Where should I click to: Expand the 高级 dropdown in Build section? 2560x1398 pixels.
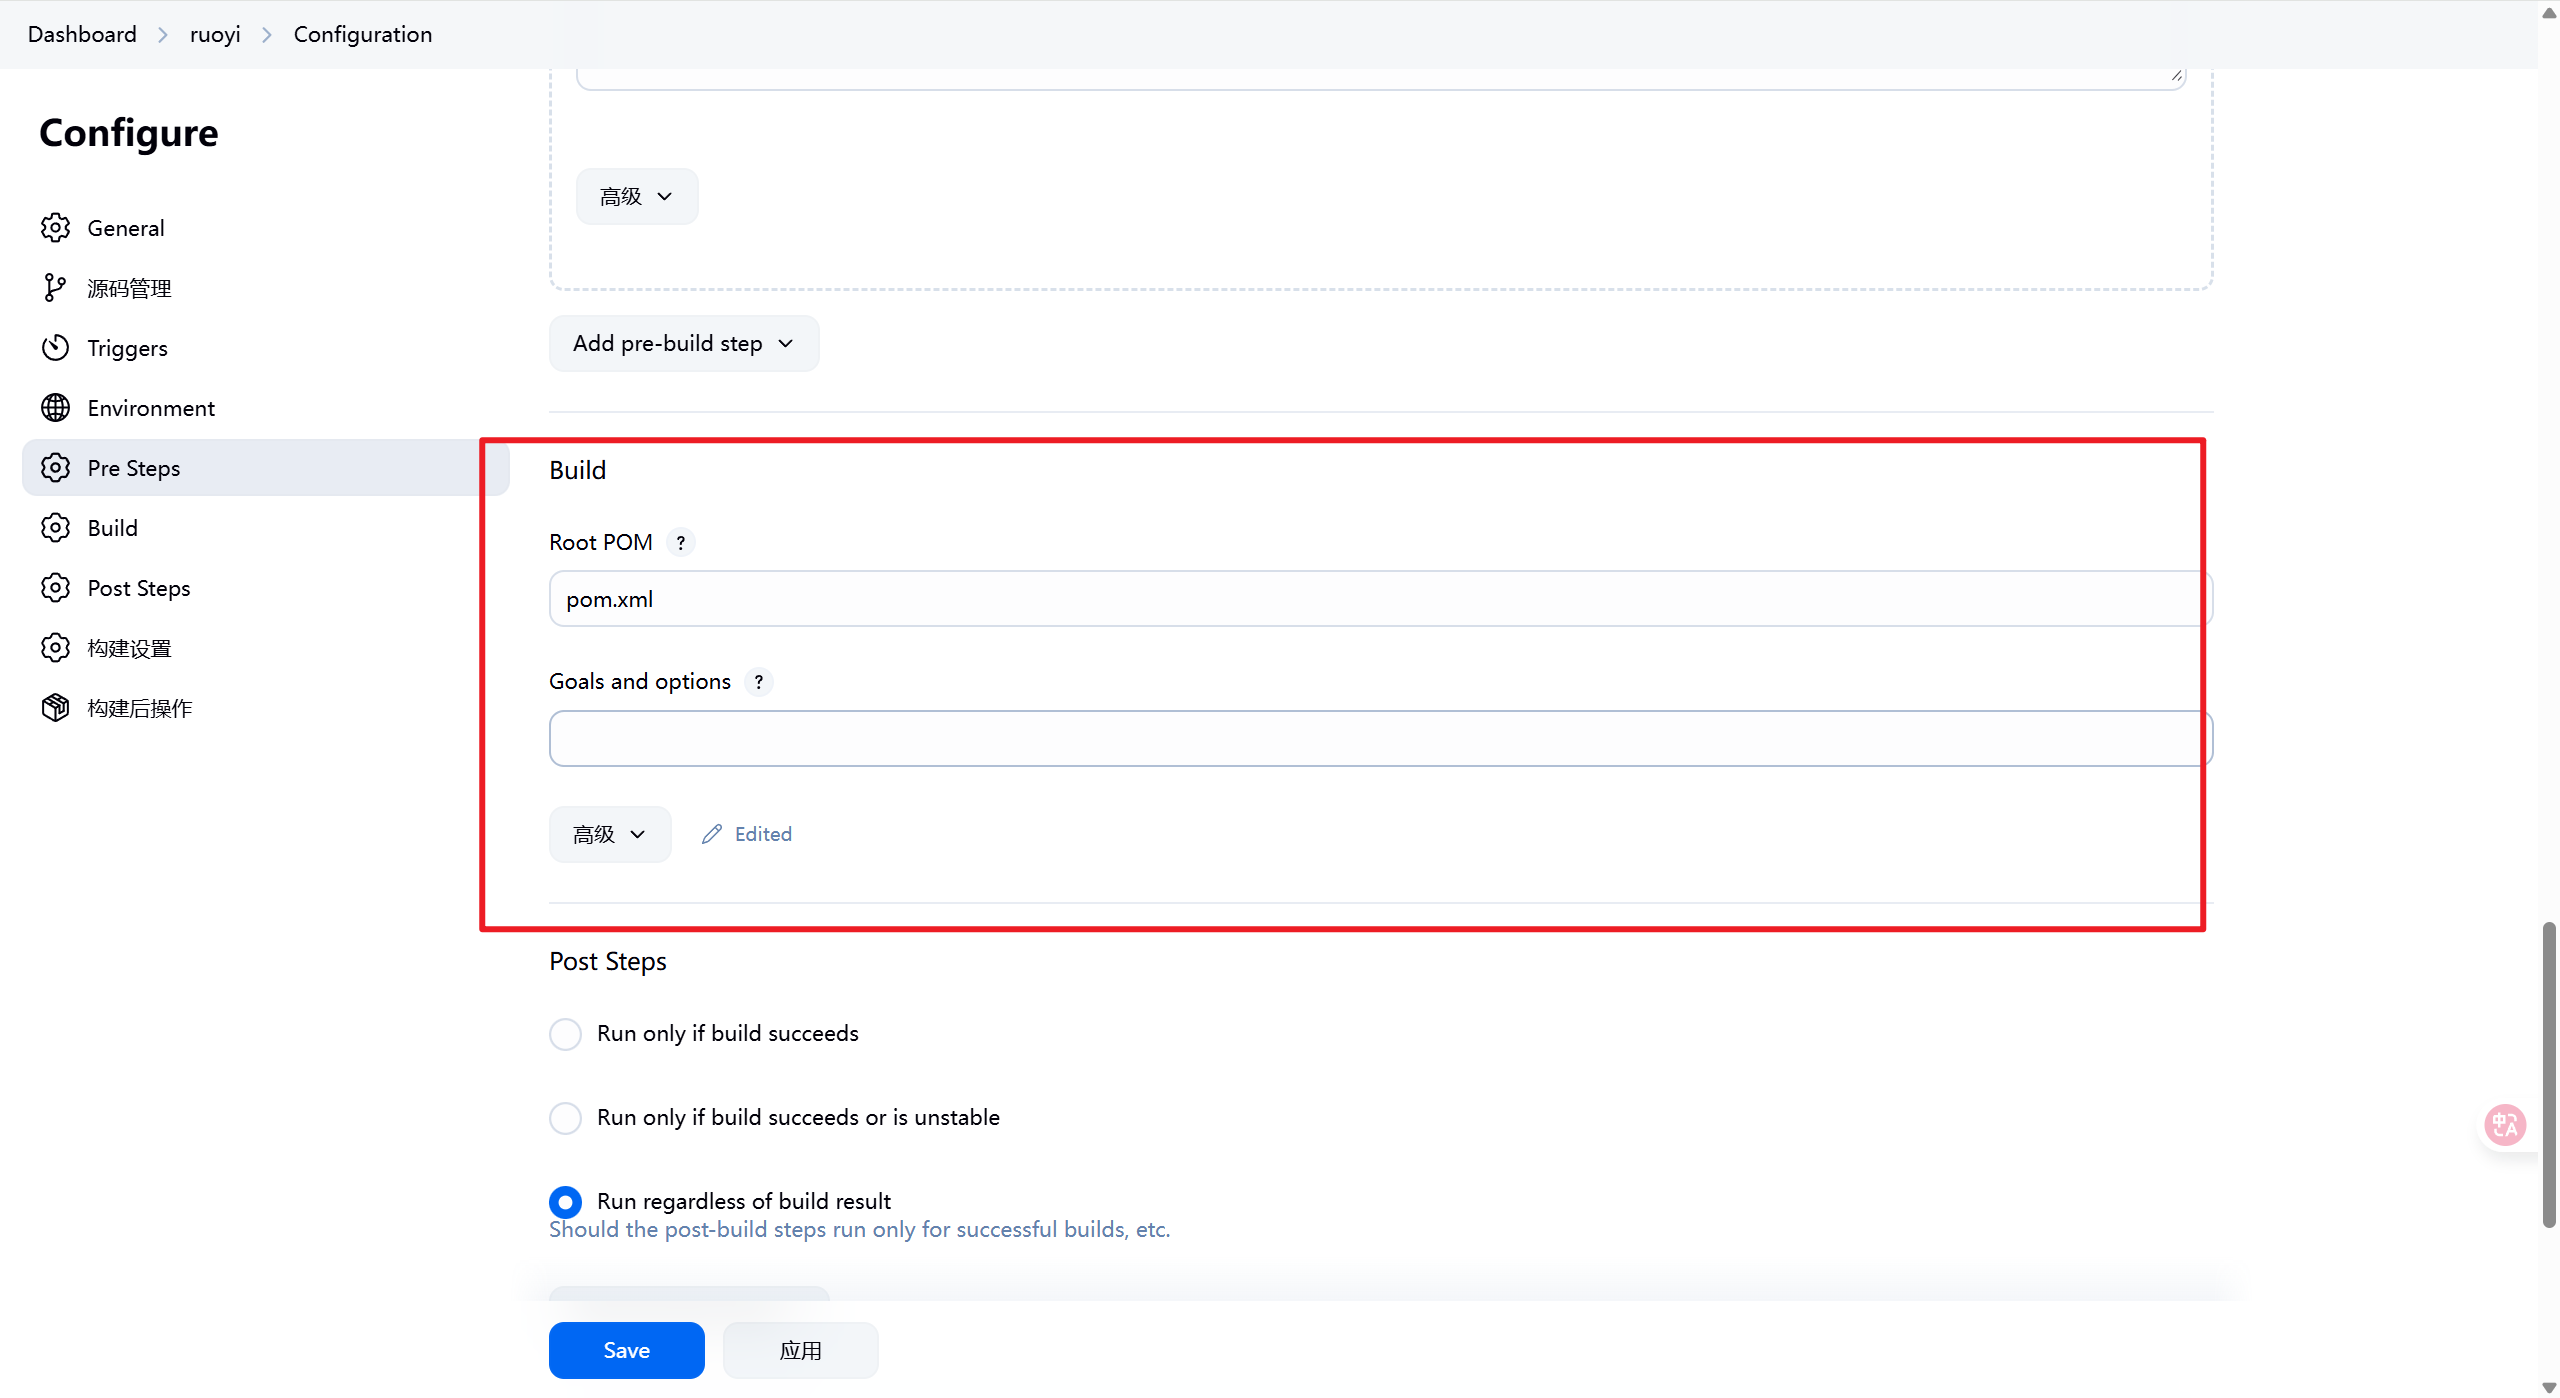point(610,835)
